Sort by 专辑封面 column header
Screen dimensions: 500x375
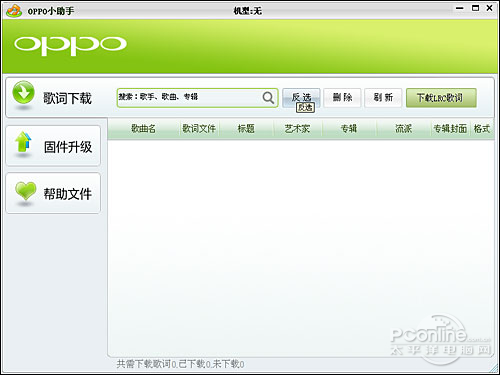(x=450, y=129)
